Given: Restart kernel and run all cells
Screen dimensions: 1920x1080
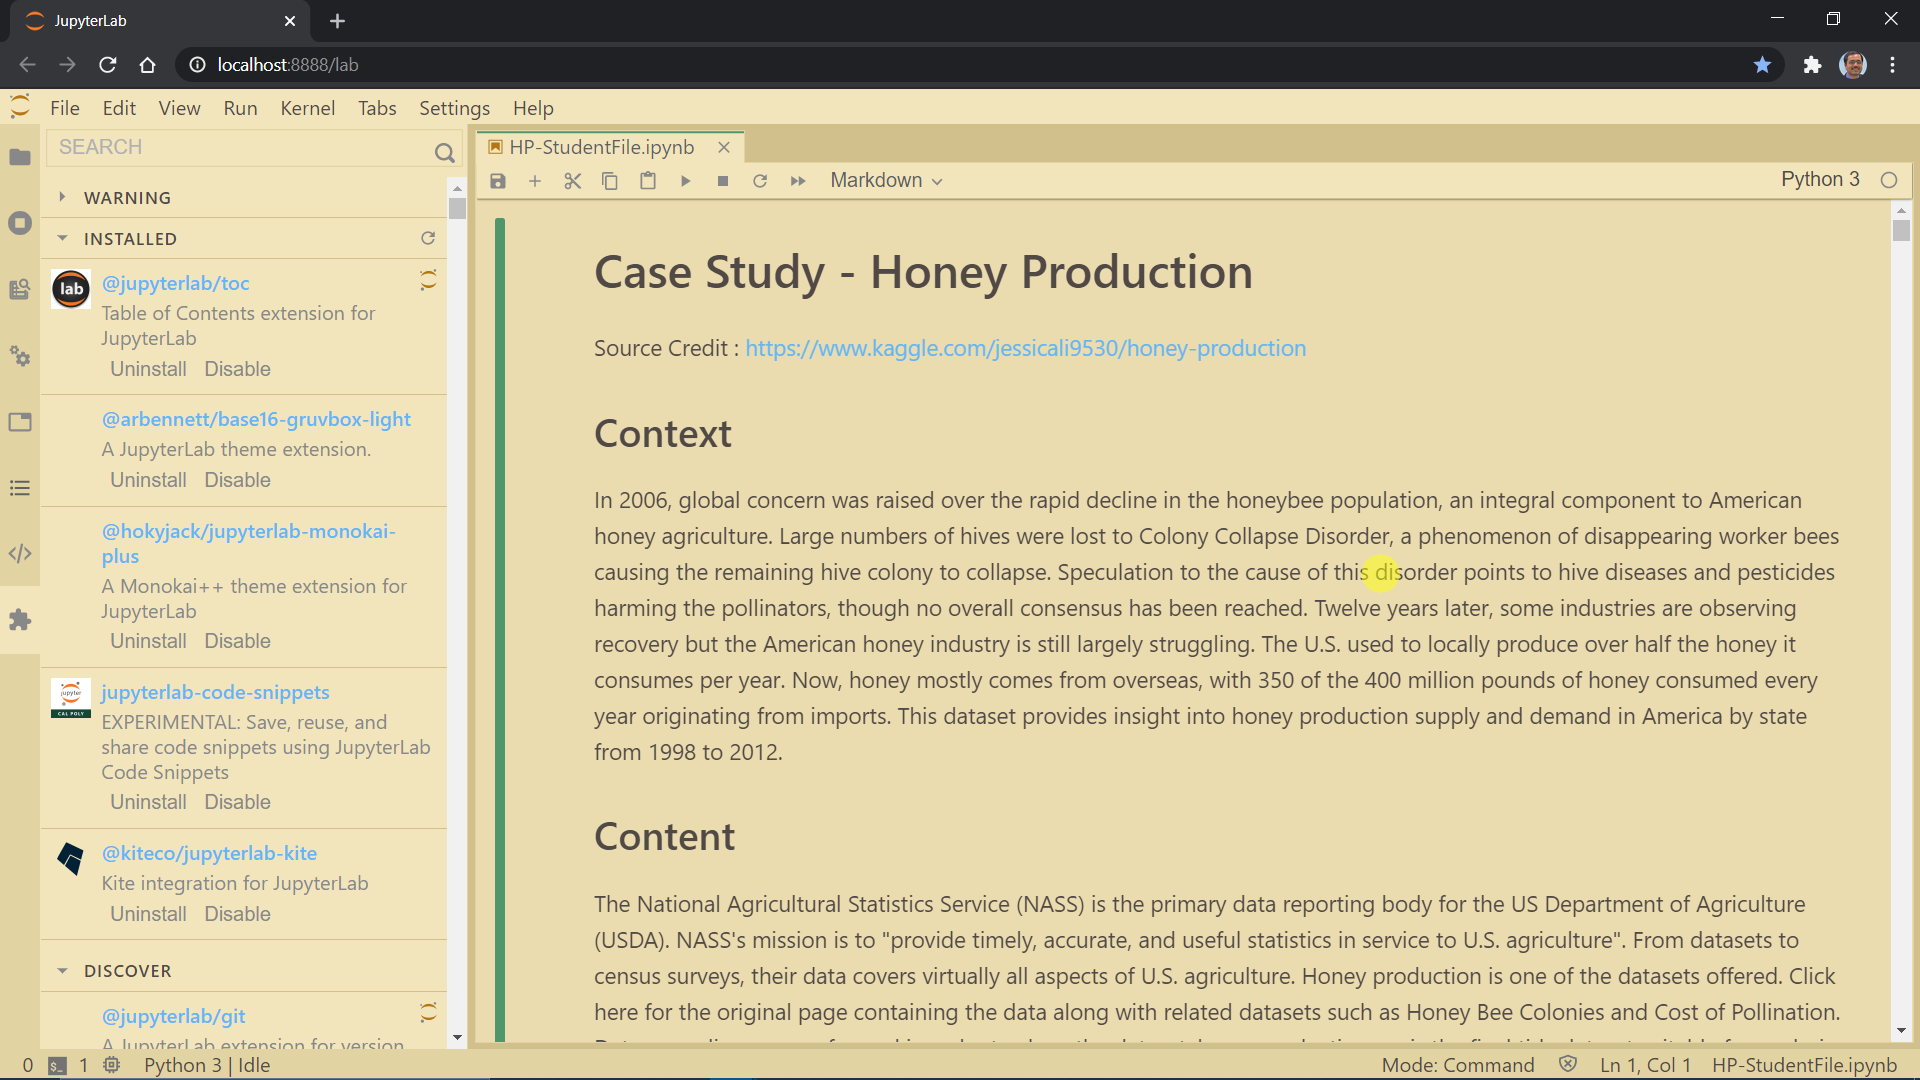Looking at the screenshot, I should [798, 181].
